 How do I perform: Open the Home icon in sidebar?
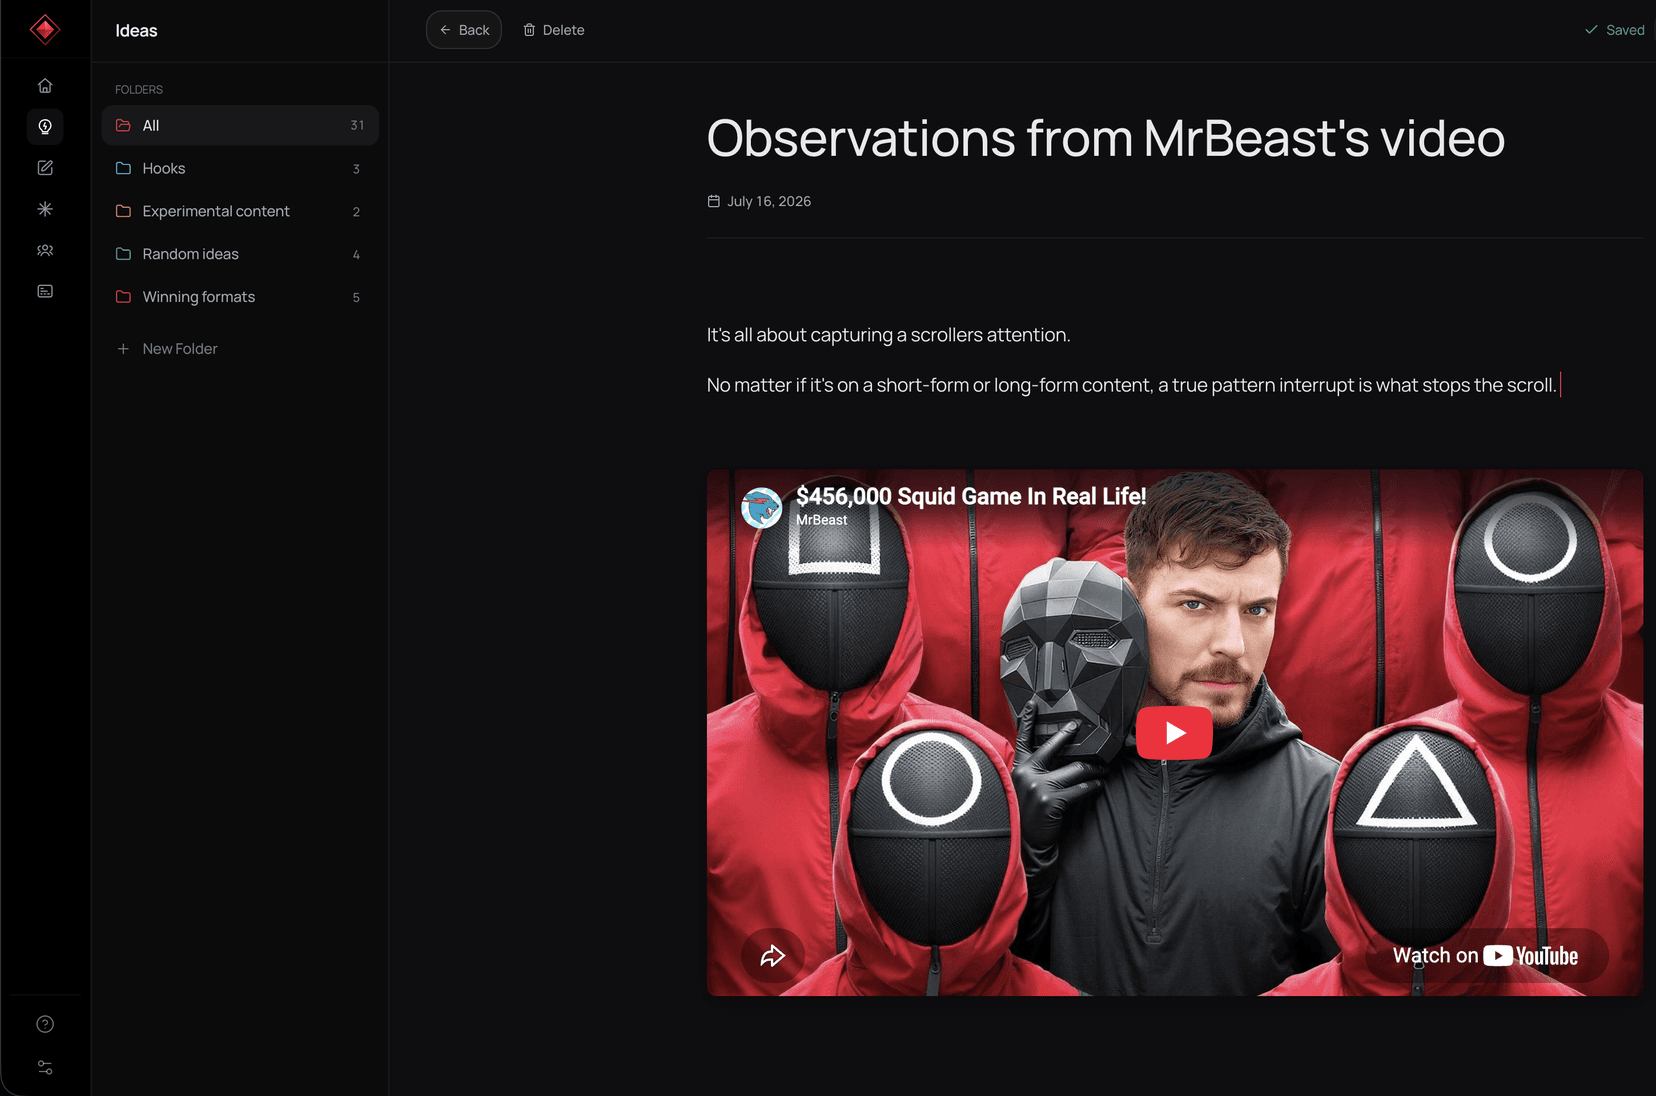(x=45, y=86)
